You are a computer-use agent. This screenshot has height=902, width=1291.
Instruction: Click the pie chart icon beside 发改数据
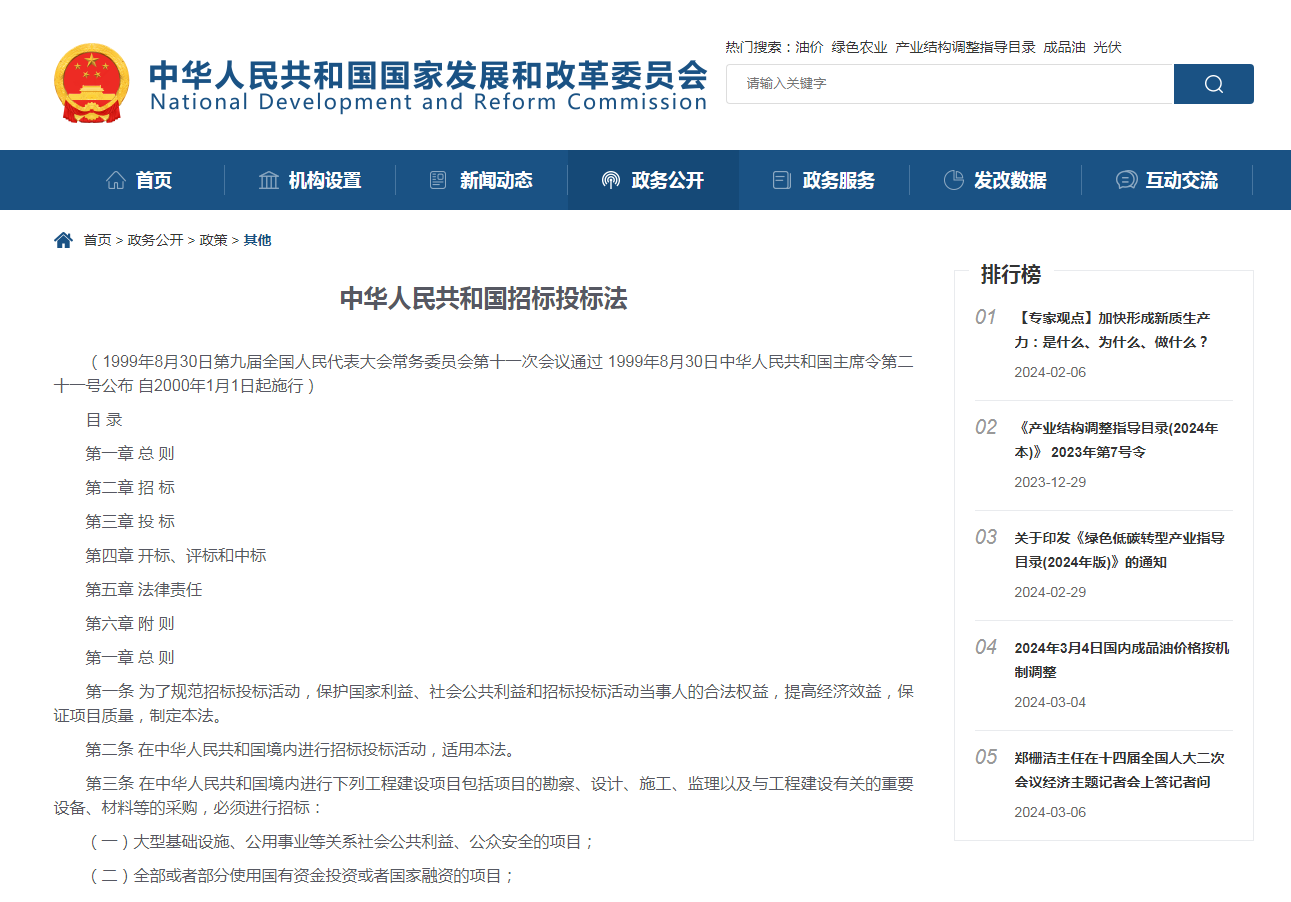pos(953,180)
